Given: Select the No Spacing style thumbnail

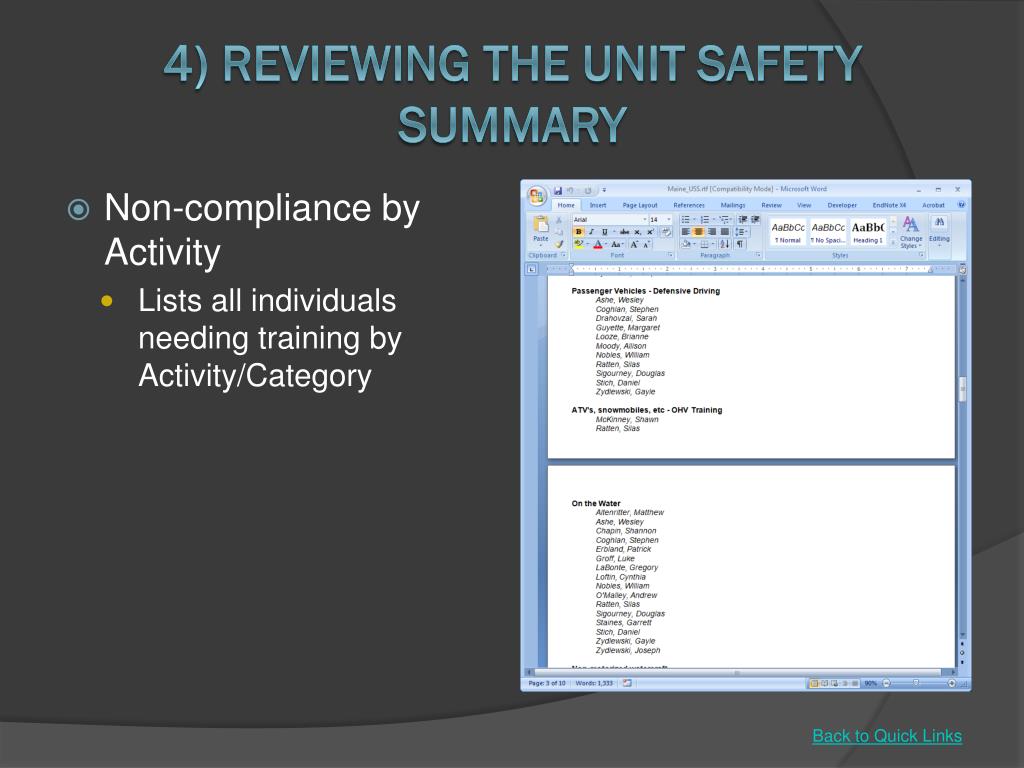Looking at the screenshot, I should click(x=828, y=232).
